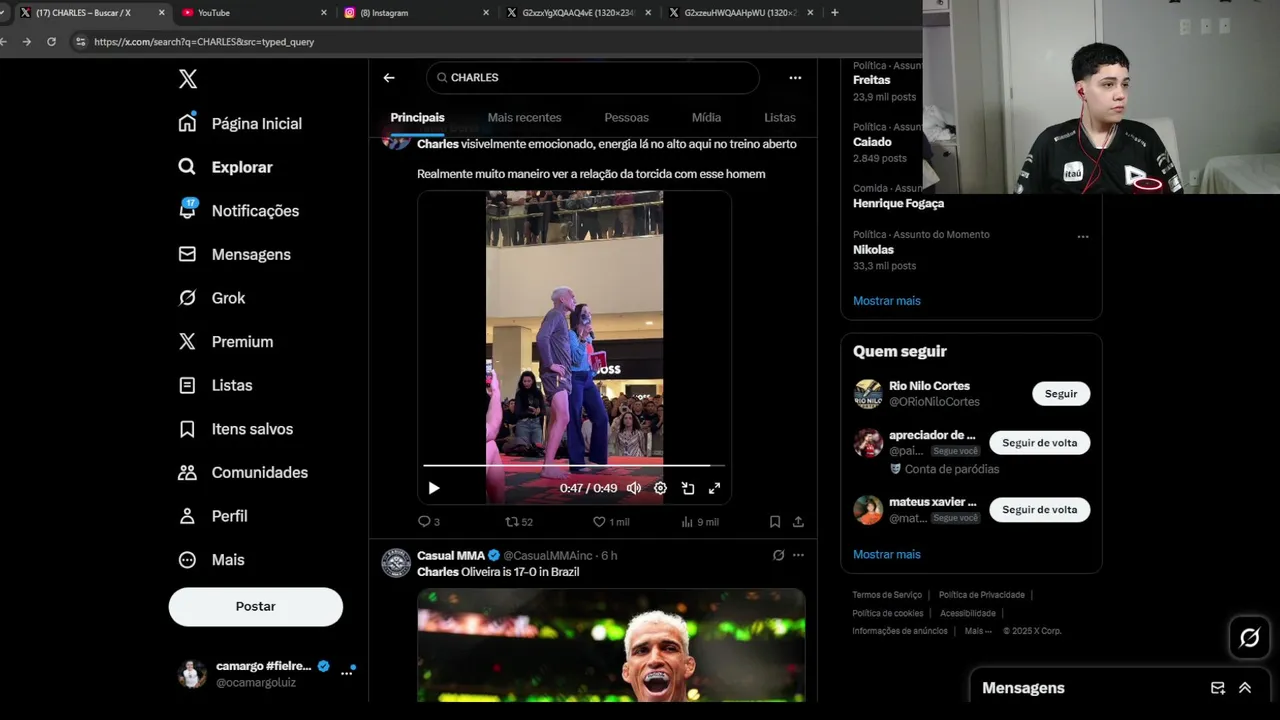Open Casual MMA profile name
The width and height of the screenshot is (1280, 720).
coord(451,555)
